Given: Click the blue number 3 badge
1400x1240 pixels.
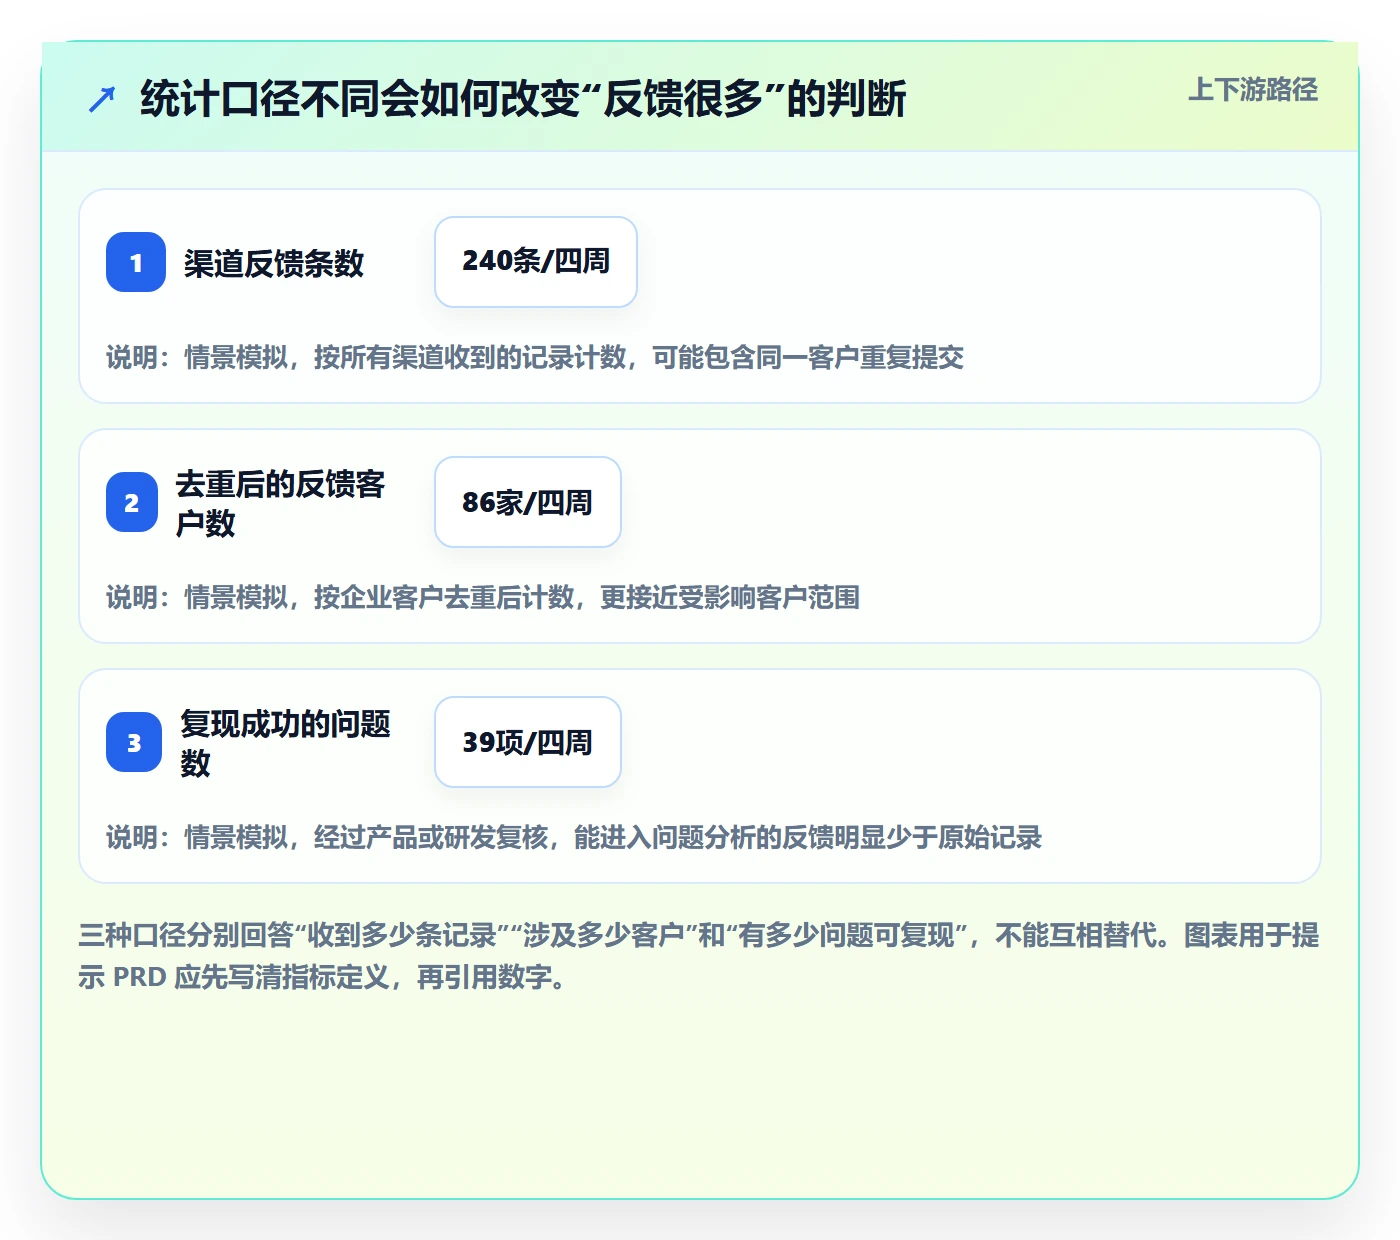Looking at the screenshot, I should click(x=134, y=742).
